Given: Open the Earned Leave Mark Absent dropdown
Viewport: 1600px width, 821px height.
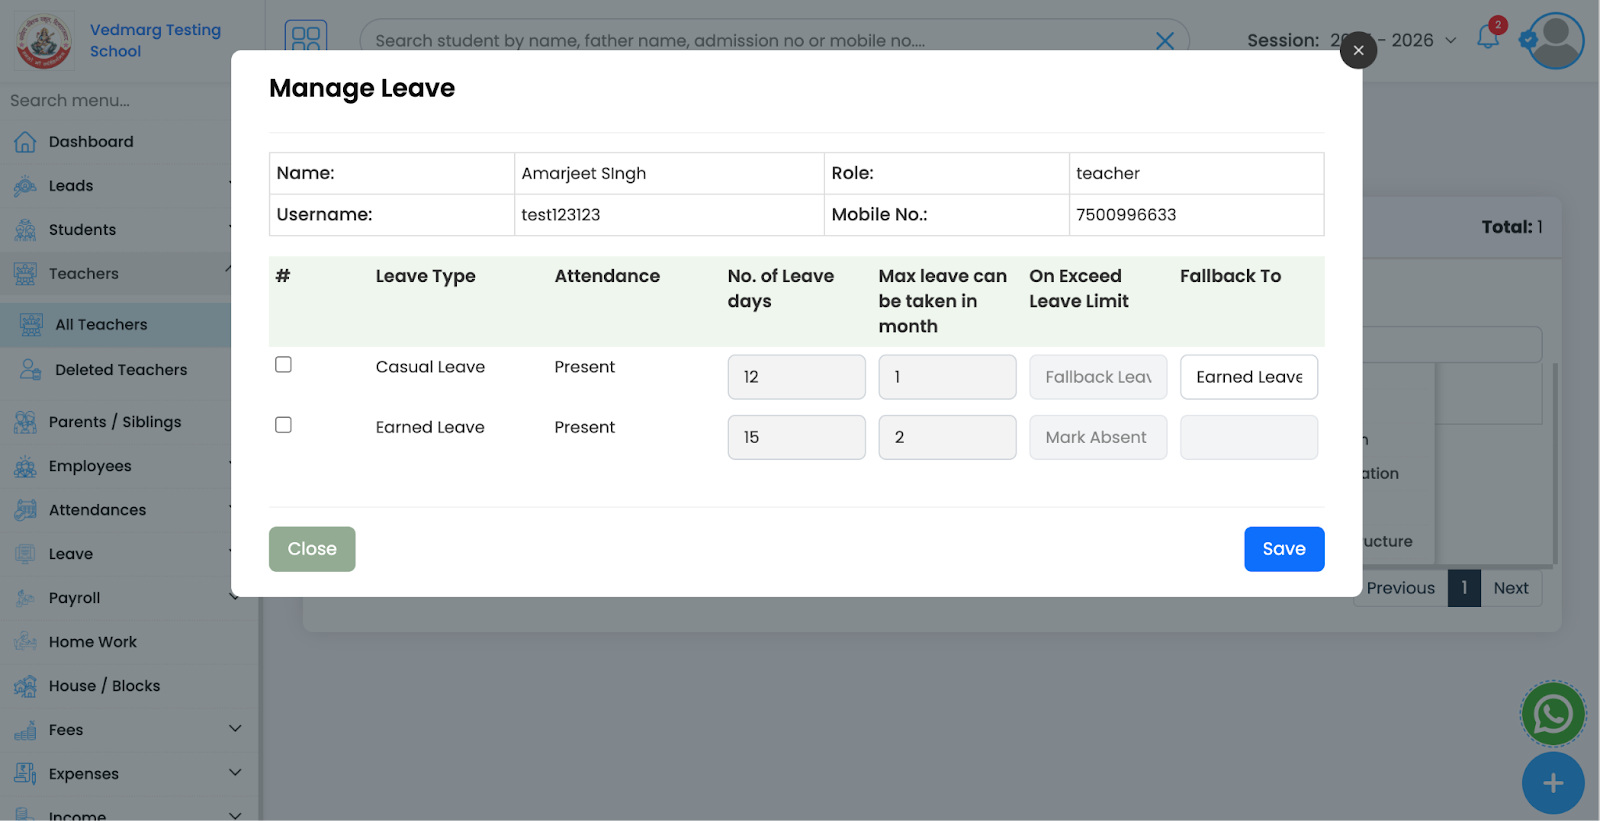Looking at the screenshot, I should click(1097, 437).
